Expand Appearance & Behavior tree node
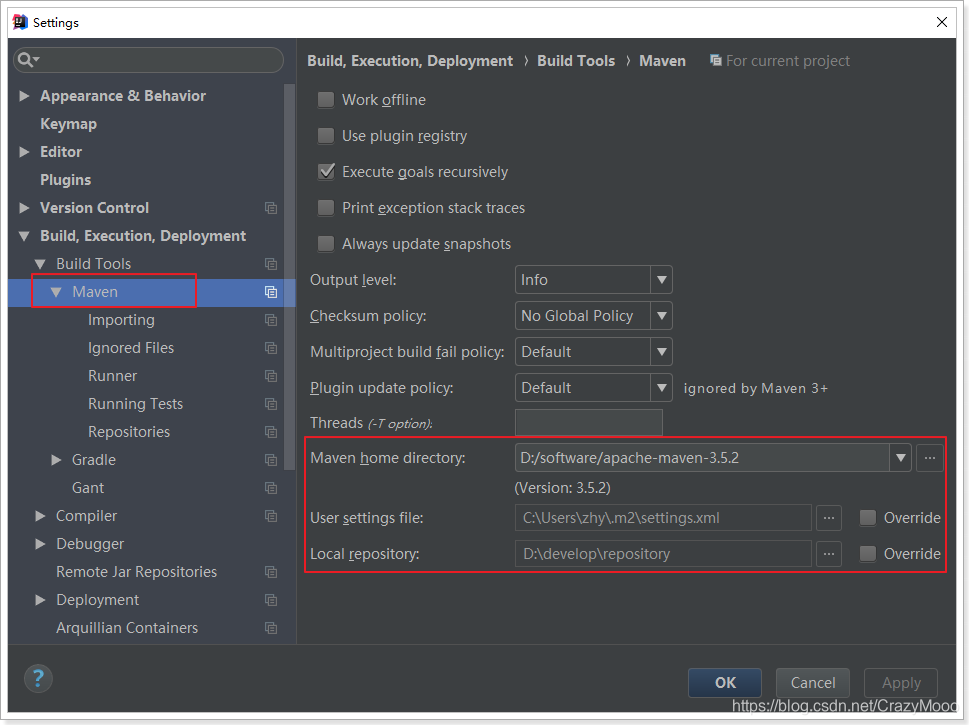This screenshot has width=969, height=725. click(24, 96)
